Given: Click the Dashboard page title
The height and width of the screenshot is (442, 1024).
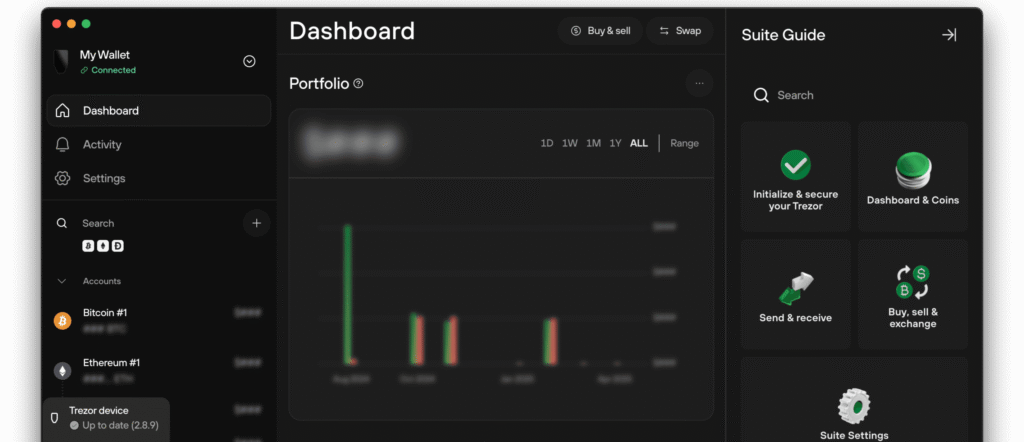Looking at the screenshot, I should [352, 31].
